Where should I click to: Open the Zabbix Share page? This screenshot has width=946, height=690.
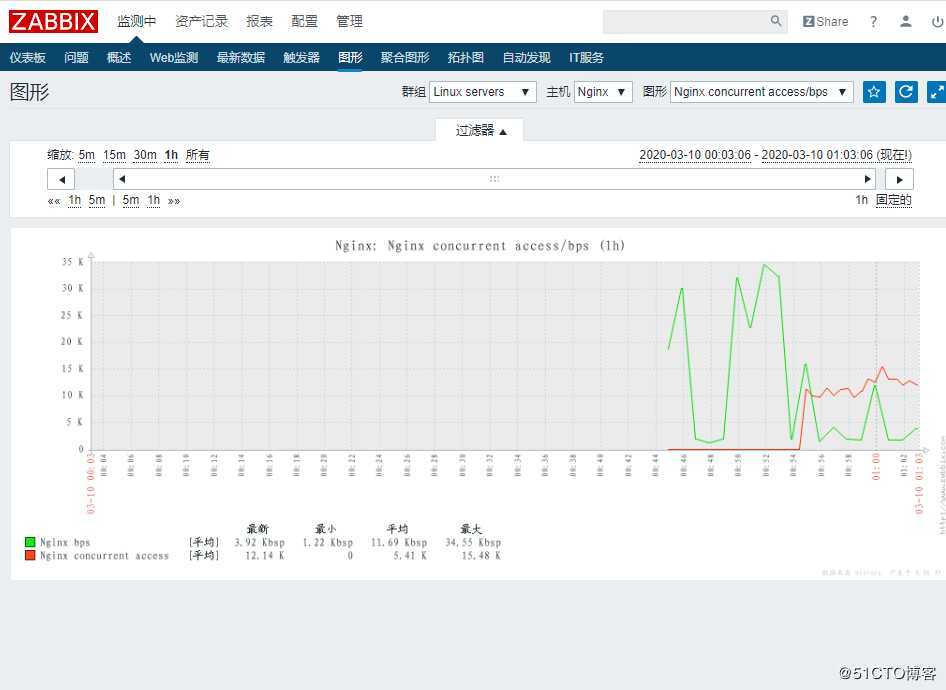[824, 21]
